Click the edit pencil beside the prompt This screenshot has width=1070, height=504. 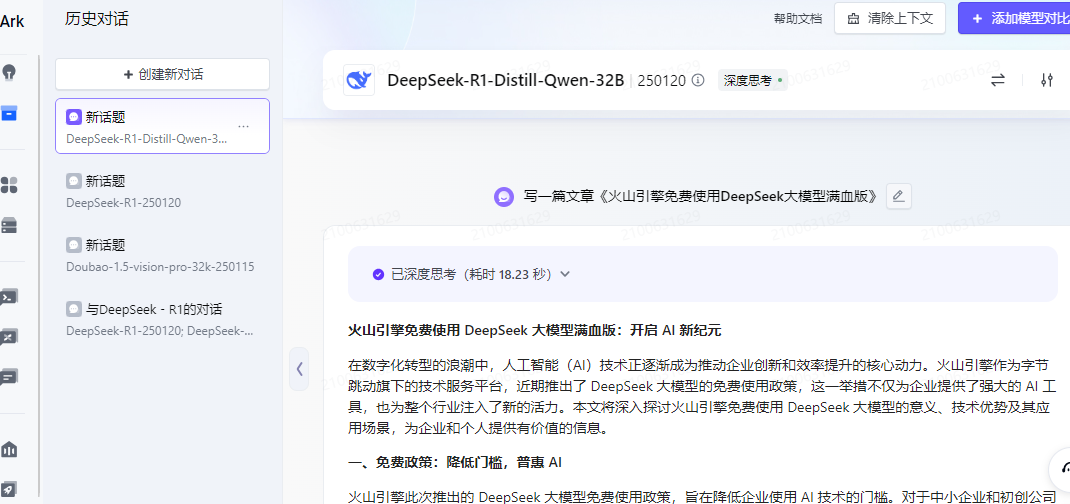point(899,196)
